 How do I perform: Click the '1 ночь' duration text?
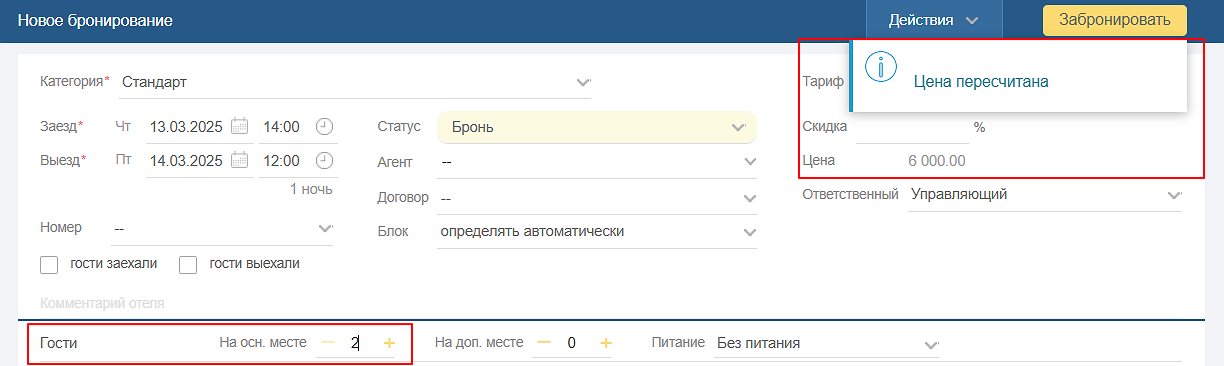coord(311,189)
